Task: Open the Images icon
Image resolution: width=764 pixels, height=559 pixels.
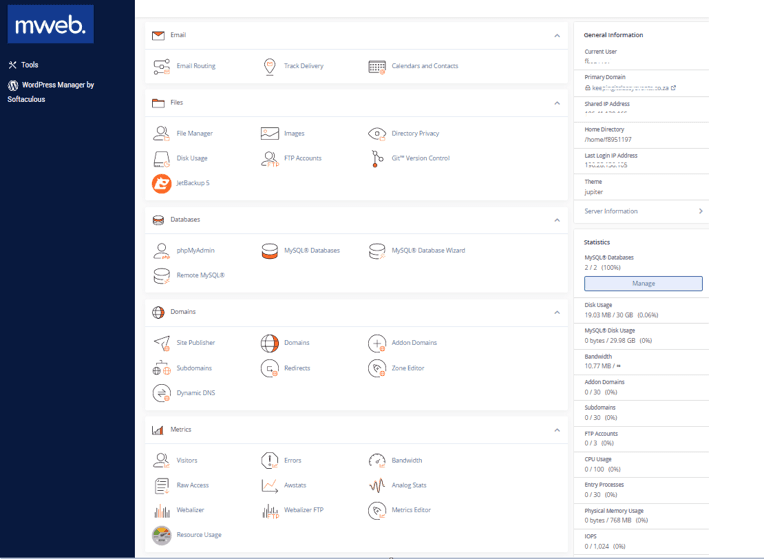Action: tap(269, 134)
